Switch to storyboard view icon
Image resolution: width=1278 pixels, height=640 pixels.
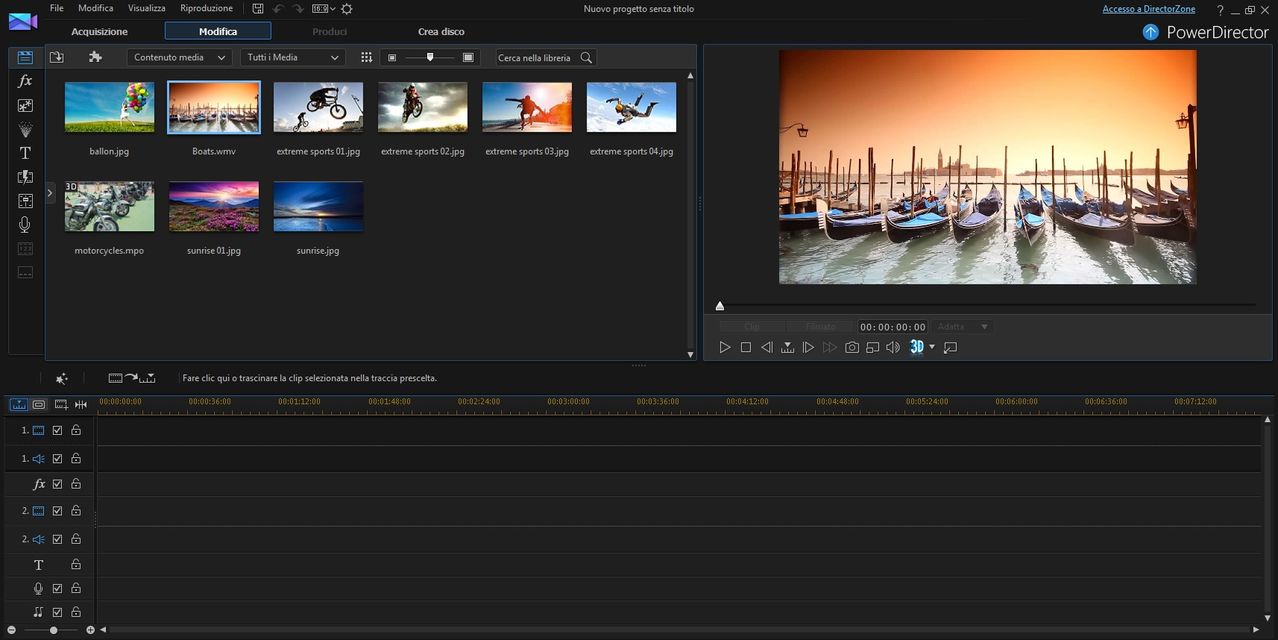pos(39,404)
